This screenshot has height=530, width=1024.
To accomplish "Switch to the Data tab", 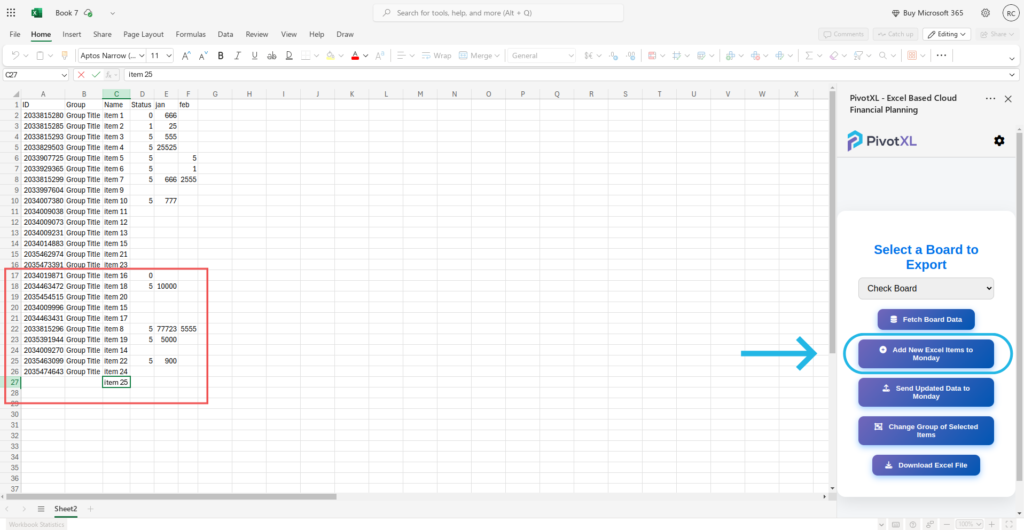I will [x=225, y=34].
